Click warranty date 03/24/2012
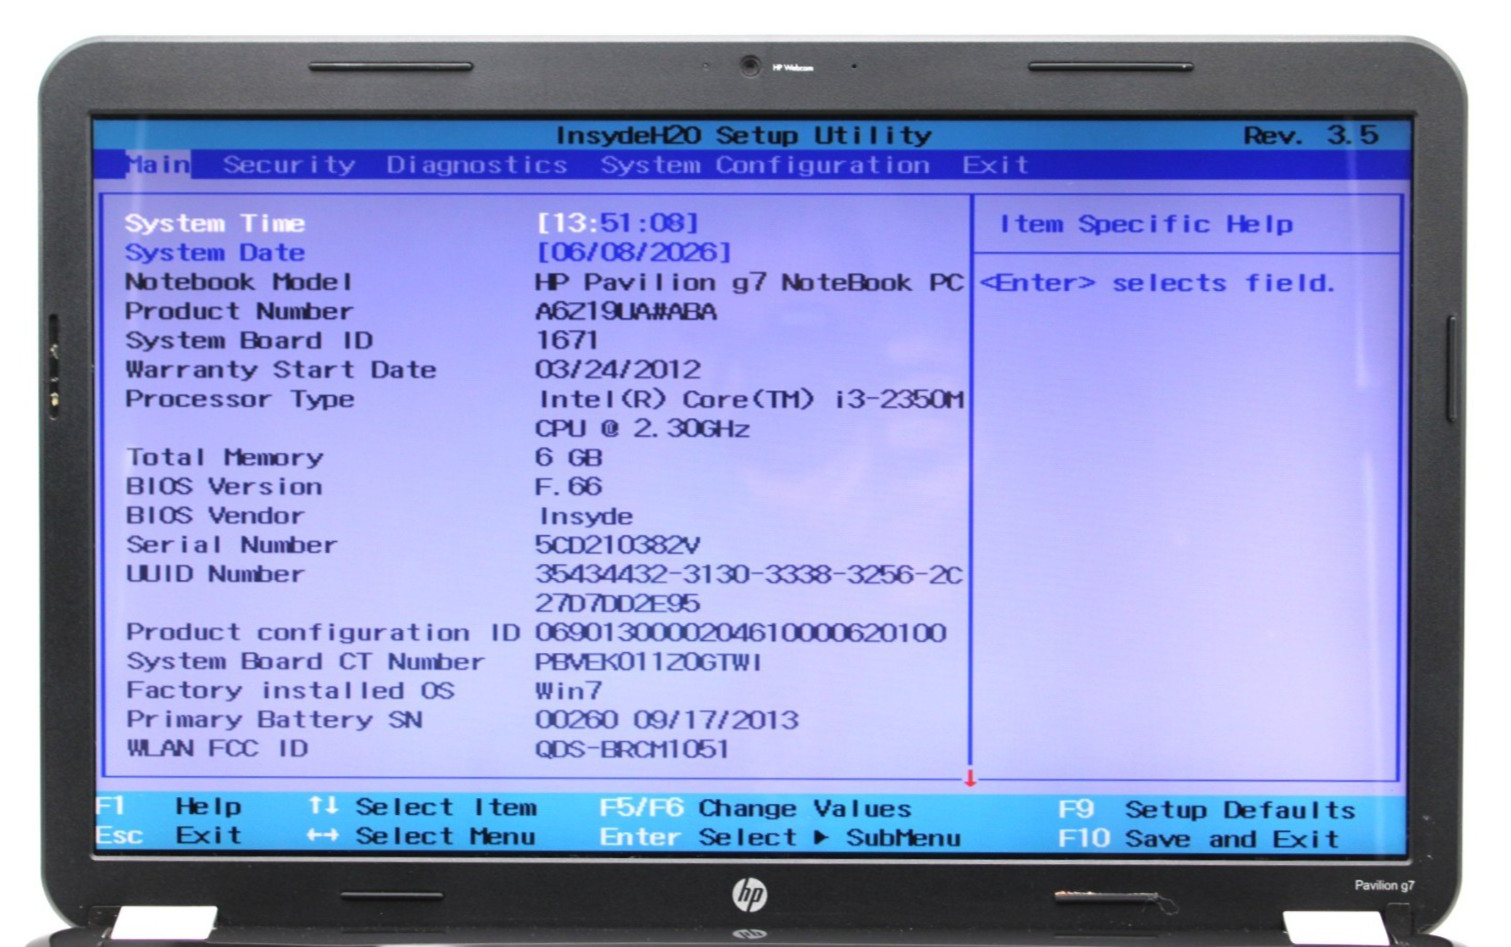The image size is (1511, 947). [618, 370]
